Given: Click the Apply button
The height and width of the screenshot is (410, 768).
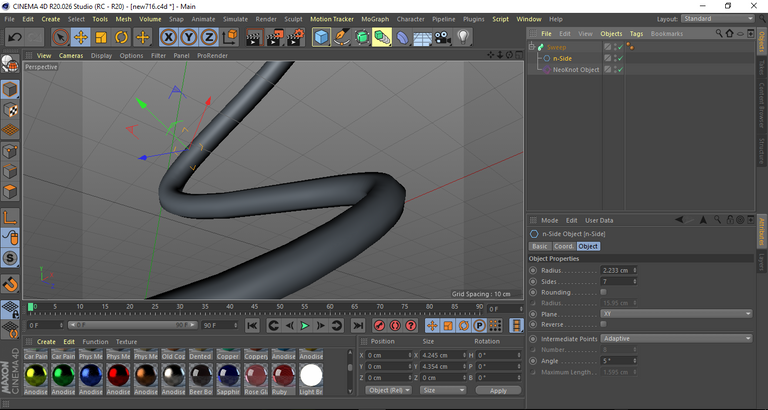Looking at the screenshot, I should pyautogui.click(x=498, y=390).
